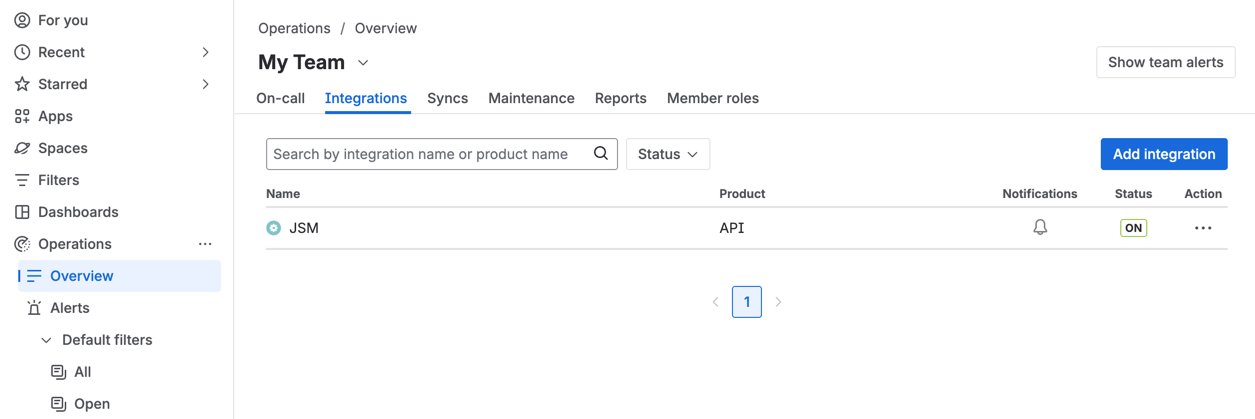
Task: Click the Show team alerts button
Action: pos(1165,62)
